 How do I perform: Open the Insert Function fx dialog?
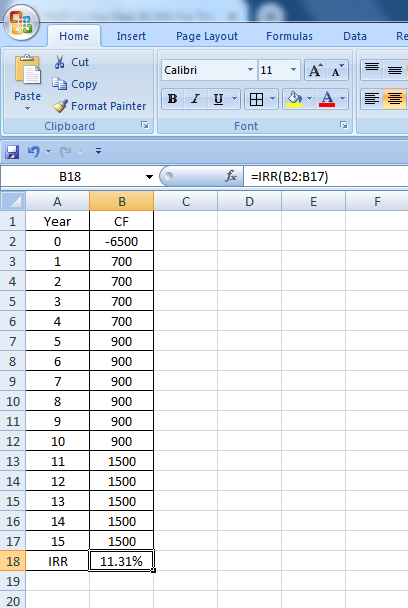[x=231, y=176]
